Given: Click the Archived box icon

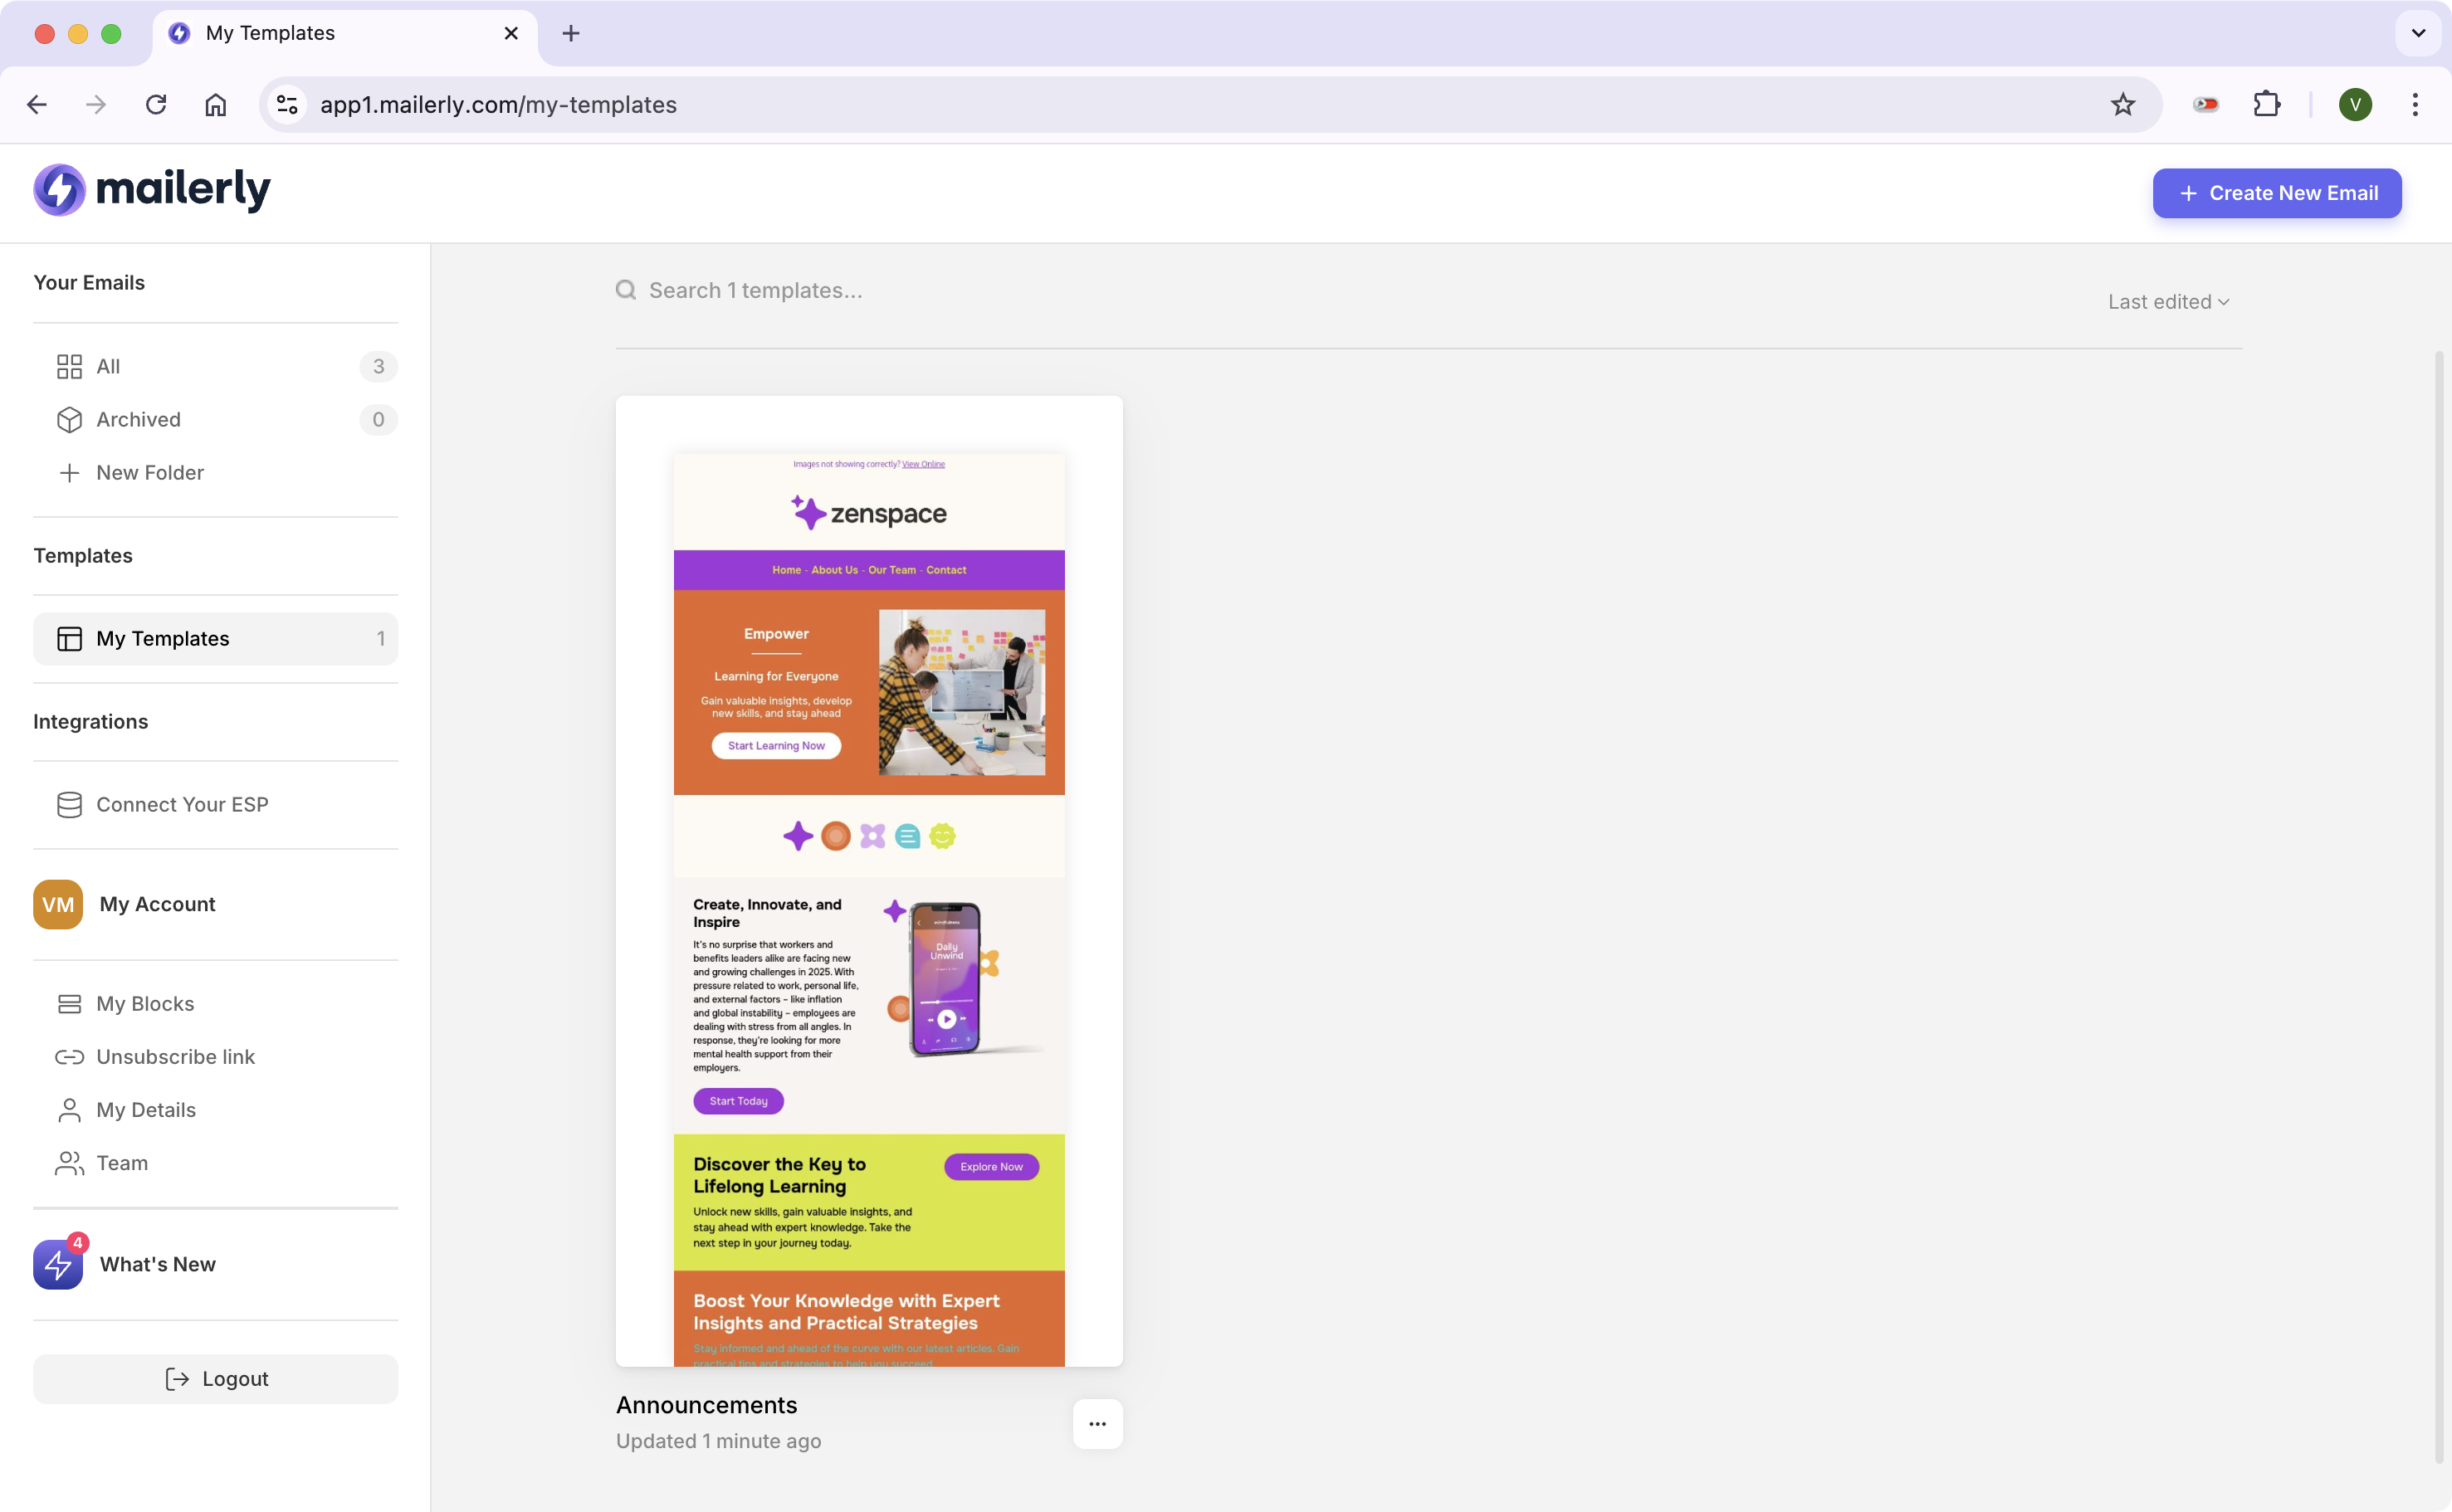Looking at the screenshot, I should [x=69, y=419].
